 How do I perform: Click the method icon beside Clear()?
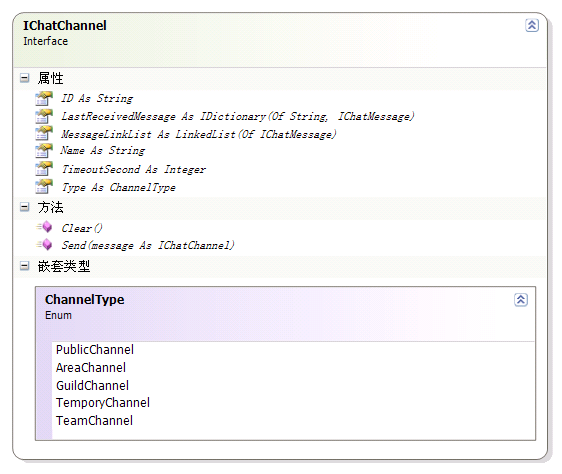44,227
